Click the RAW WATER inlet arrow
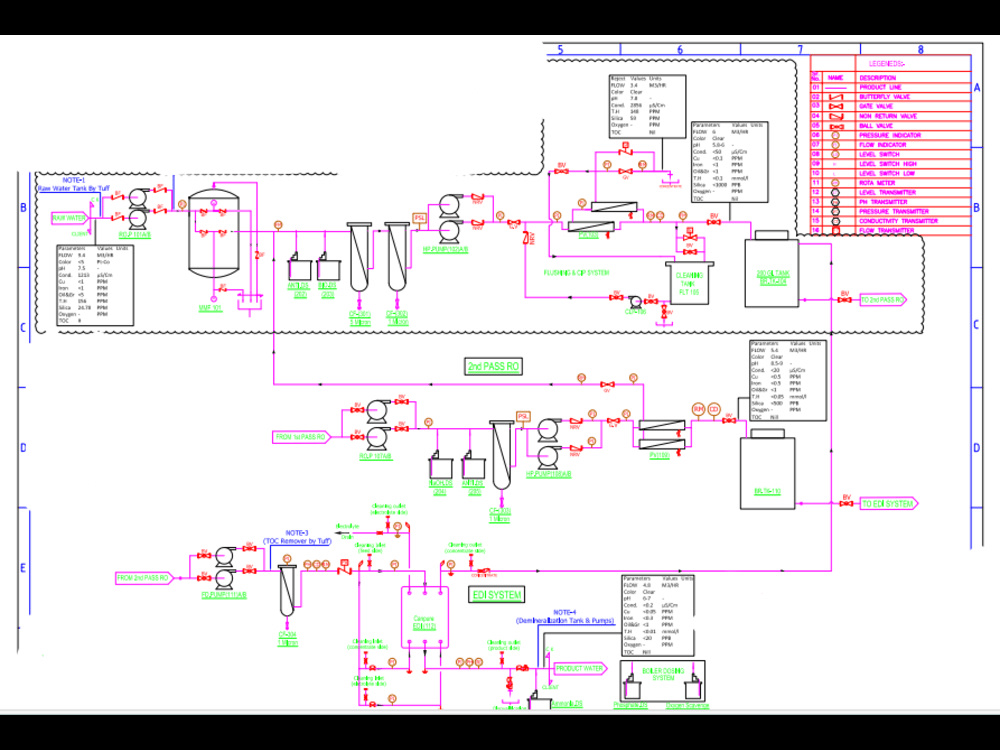 point(70,218)
